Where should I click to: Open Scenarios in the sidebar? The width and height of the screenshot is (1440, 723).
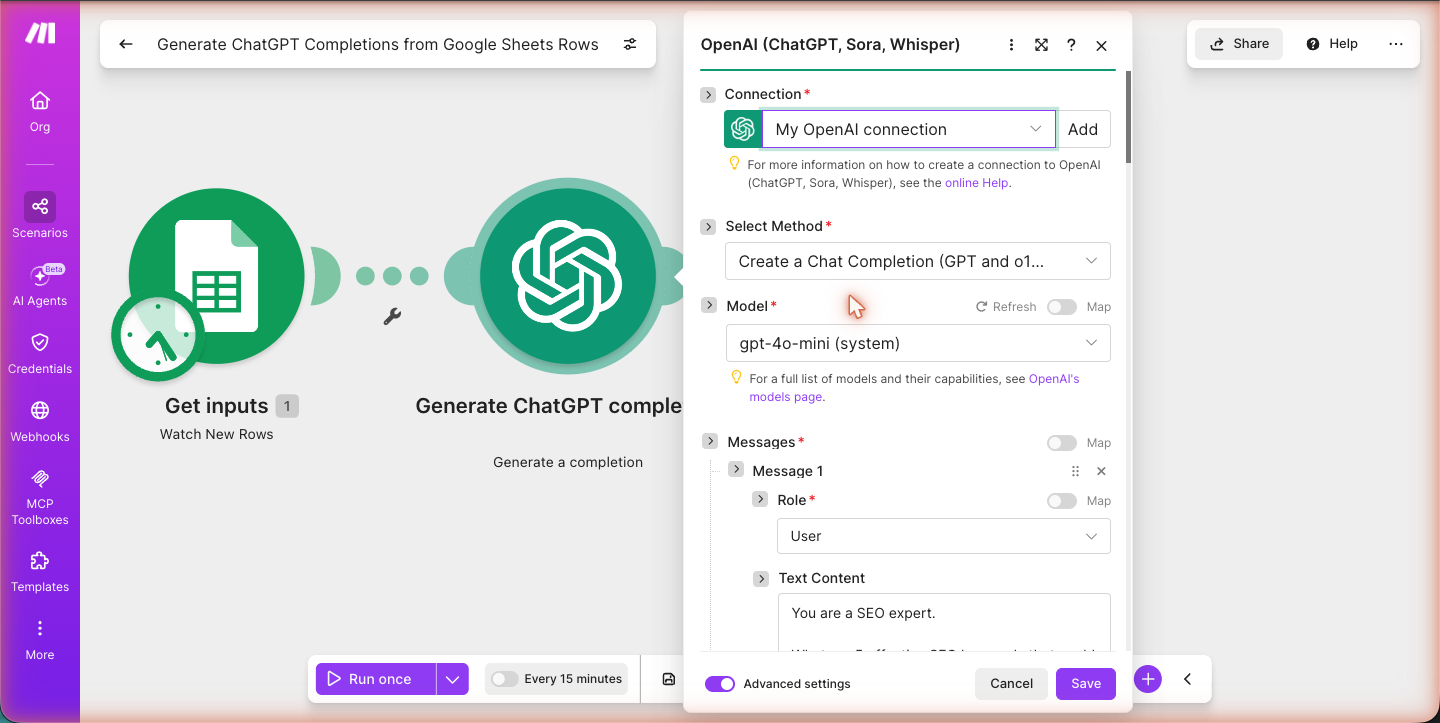click(40, 216)
